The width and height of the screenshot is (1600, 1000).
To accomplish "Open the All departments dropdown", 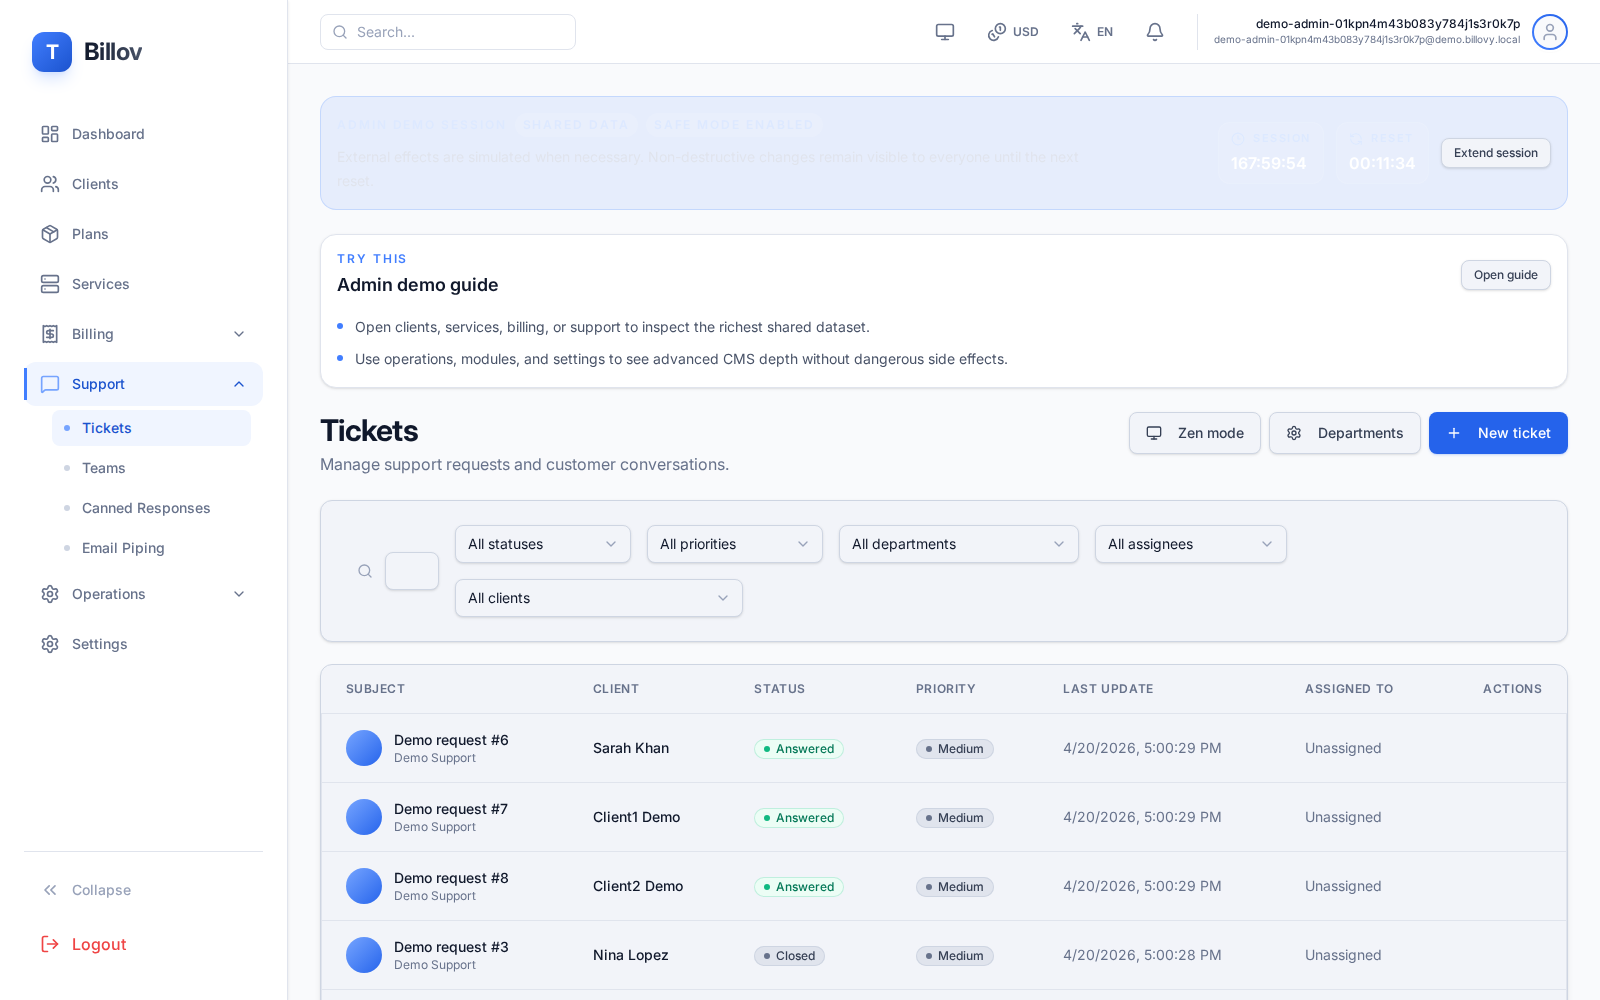I will (958, 544).
